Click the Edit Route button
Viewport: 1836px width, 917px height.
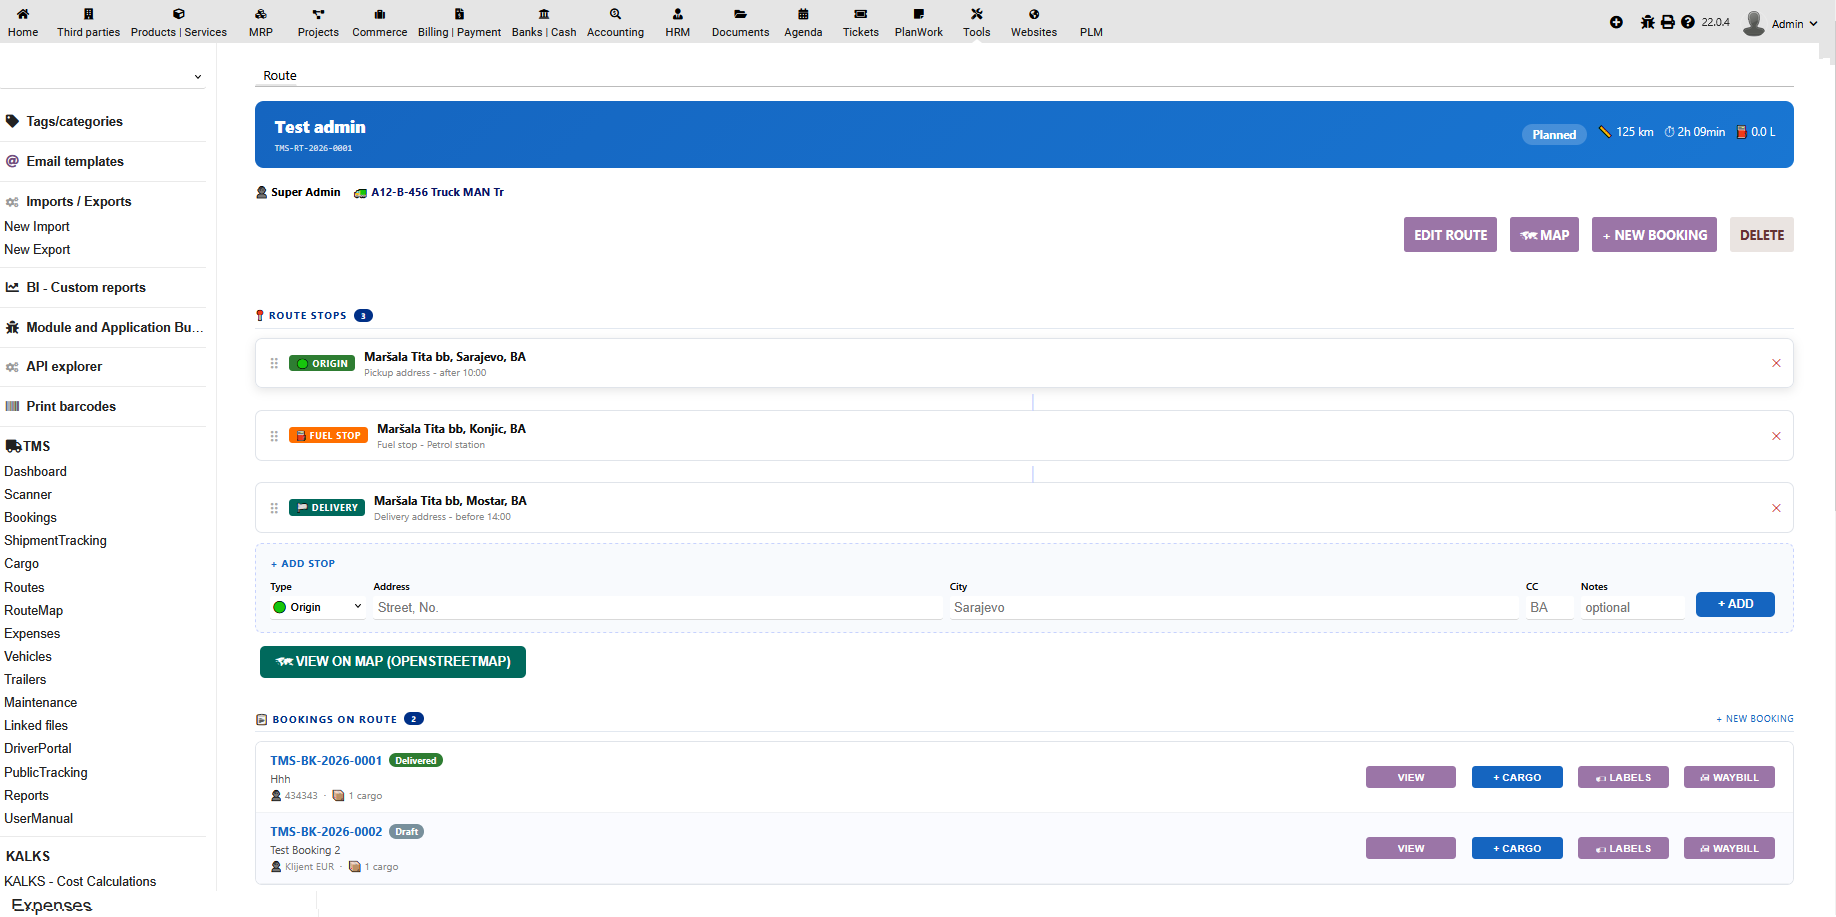click(x=1450, y=235)
